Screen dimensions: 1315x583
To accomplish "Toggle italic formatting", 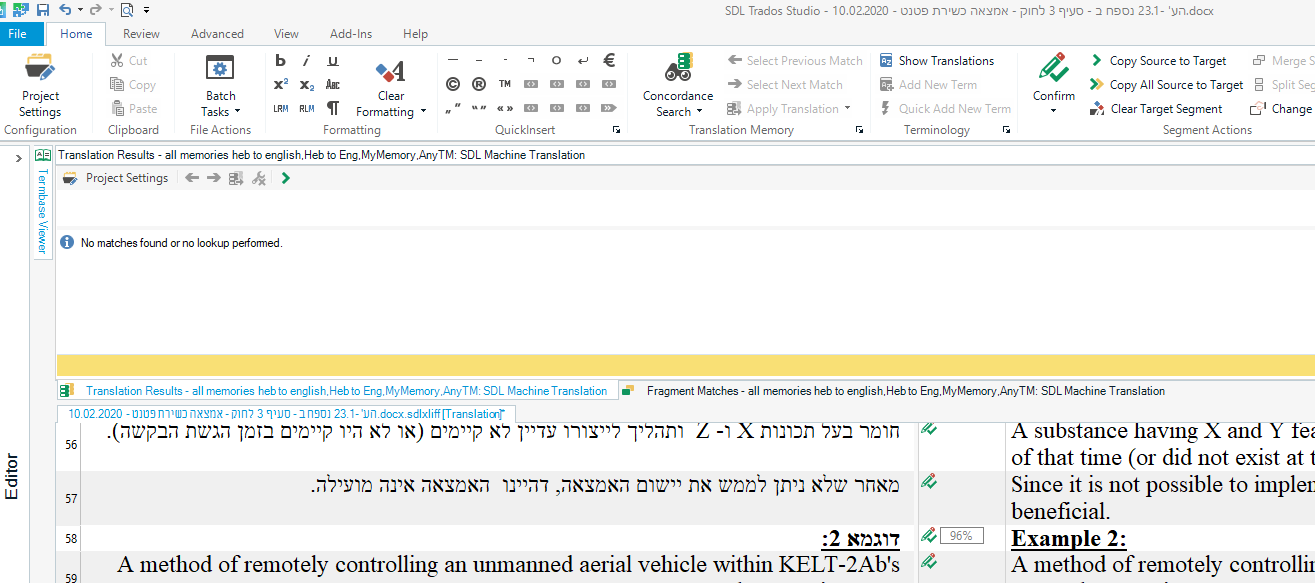I will (x=306, y=60).
